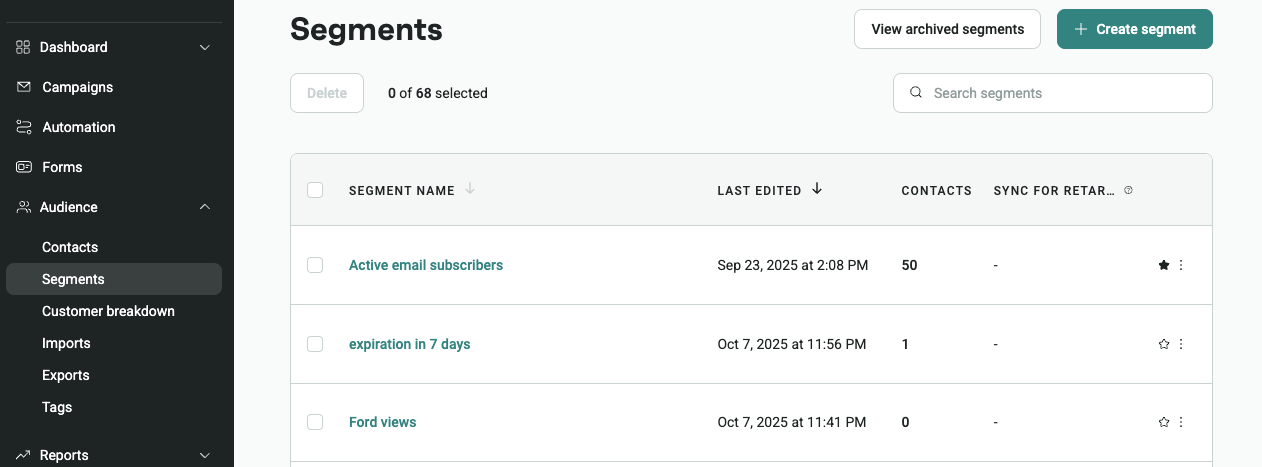Sort by segment name arrow icon
The height and width of the screenshot is (467, 1262).
click(x=470, y=189)
